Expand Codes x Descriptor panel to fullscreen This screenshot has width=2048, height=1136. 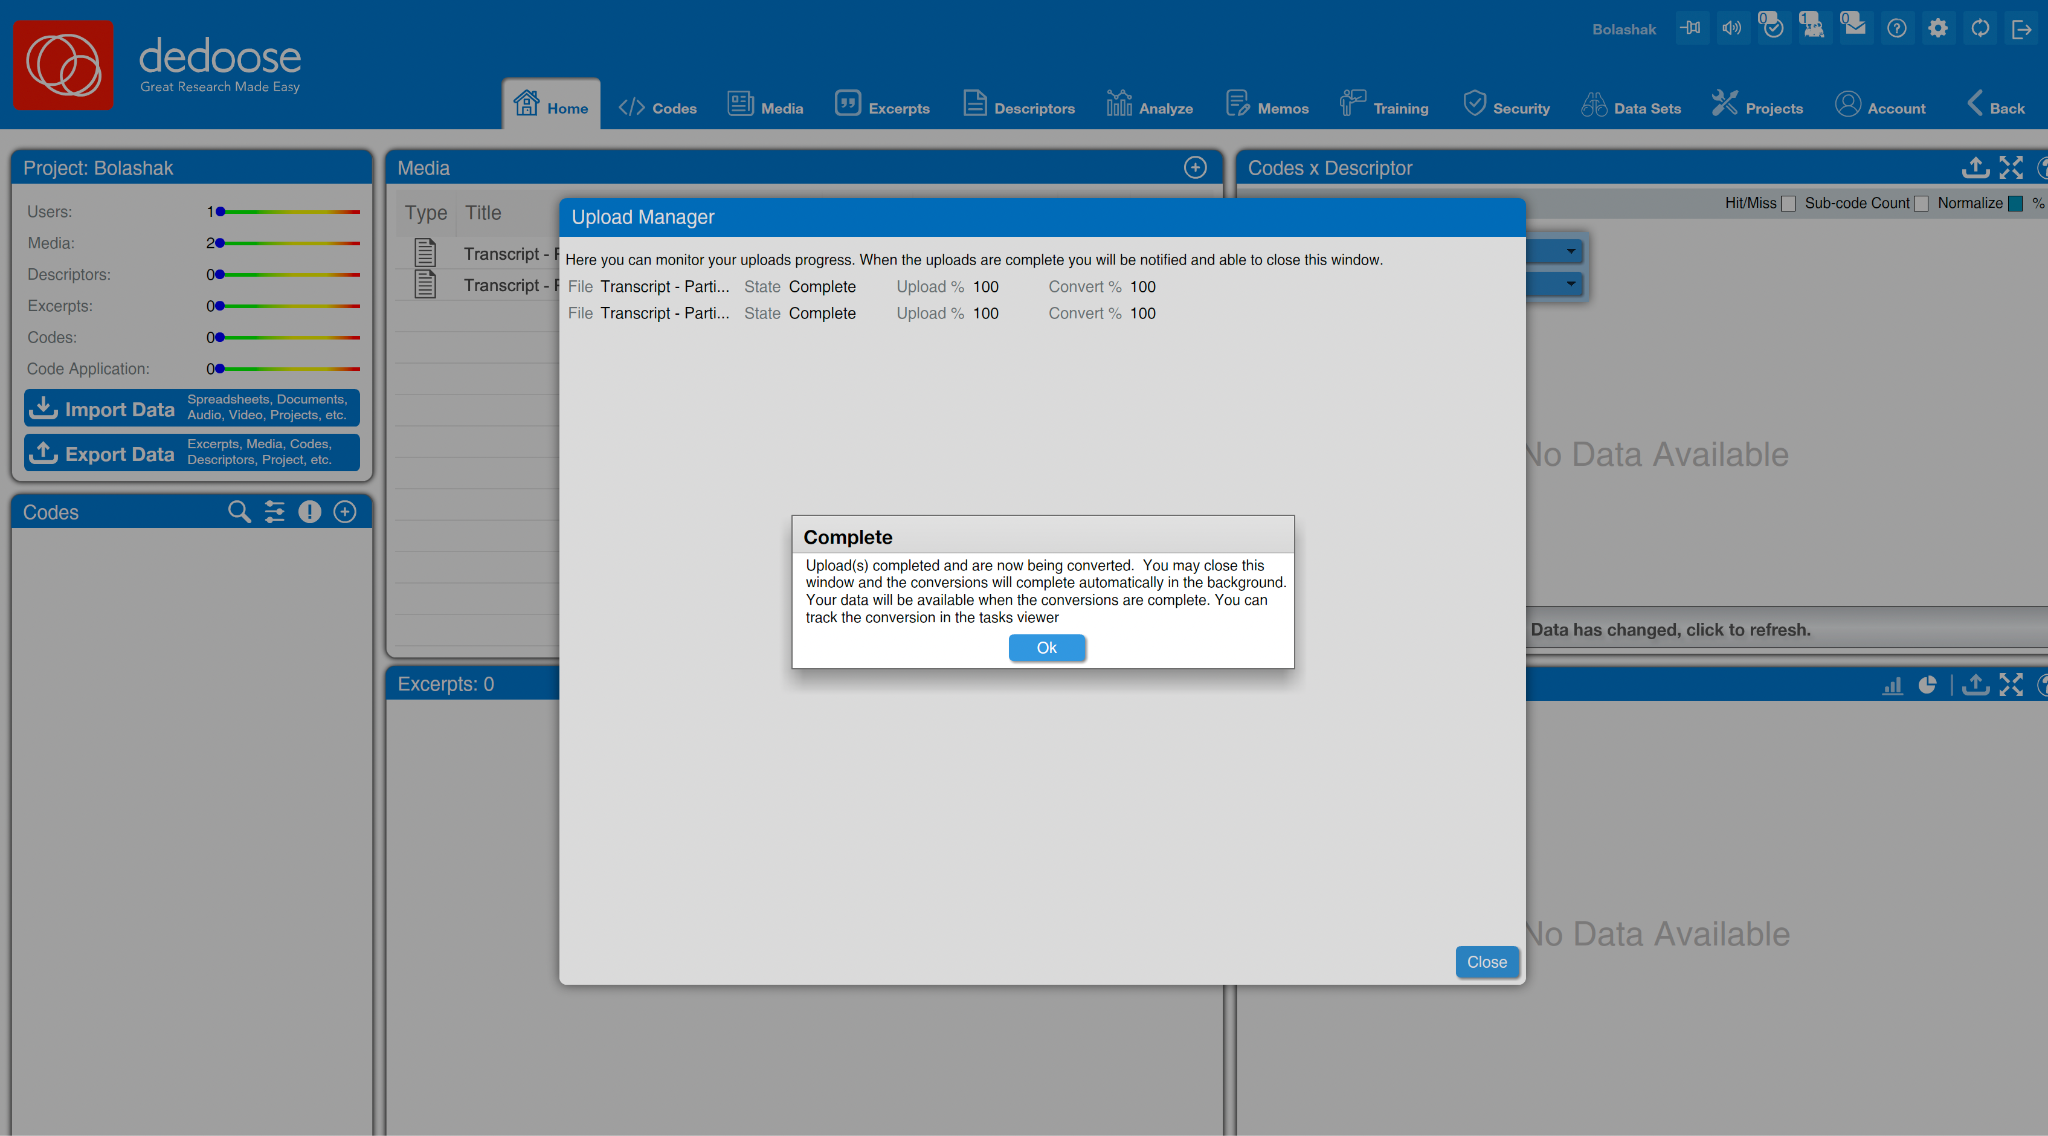point(2011,168)
